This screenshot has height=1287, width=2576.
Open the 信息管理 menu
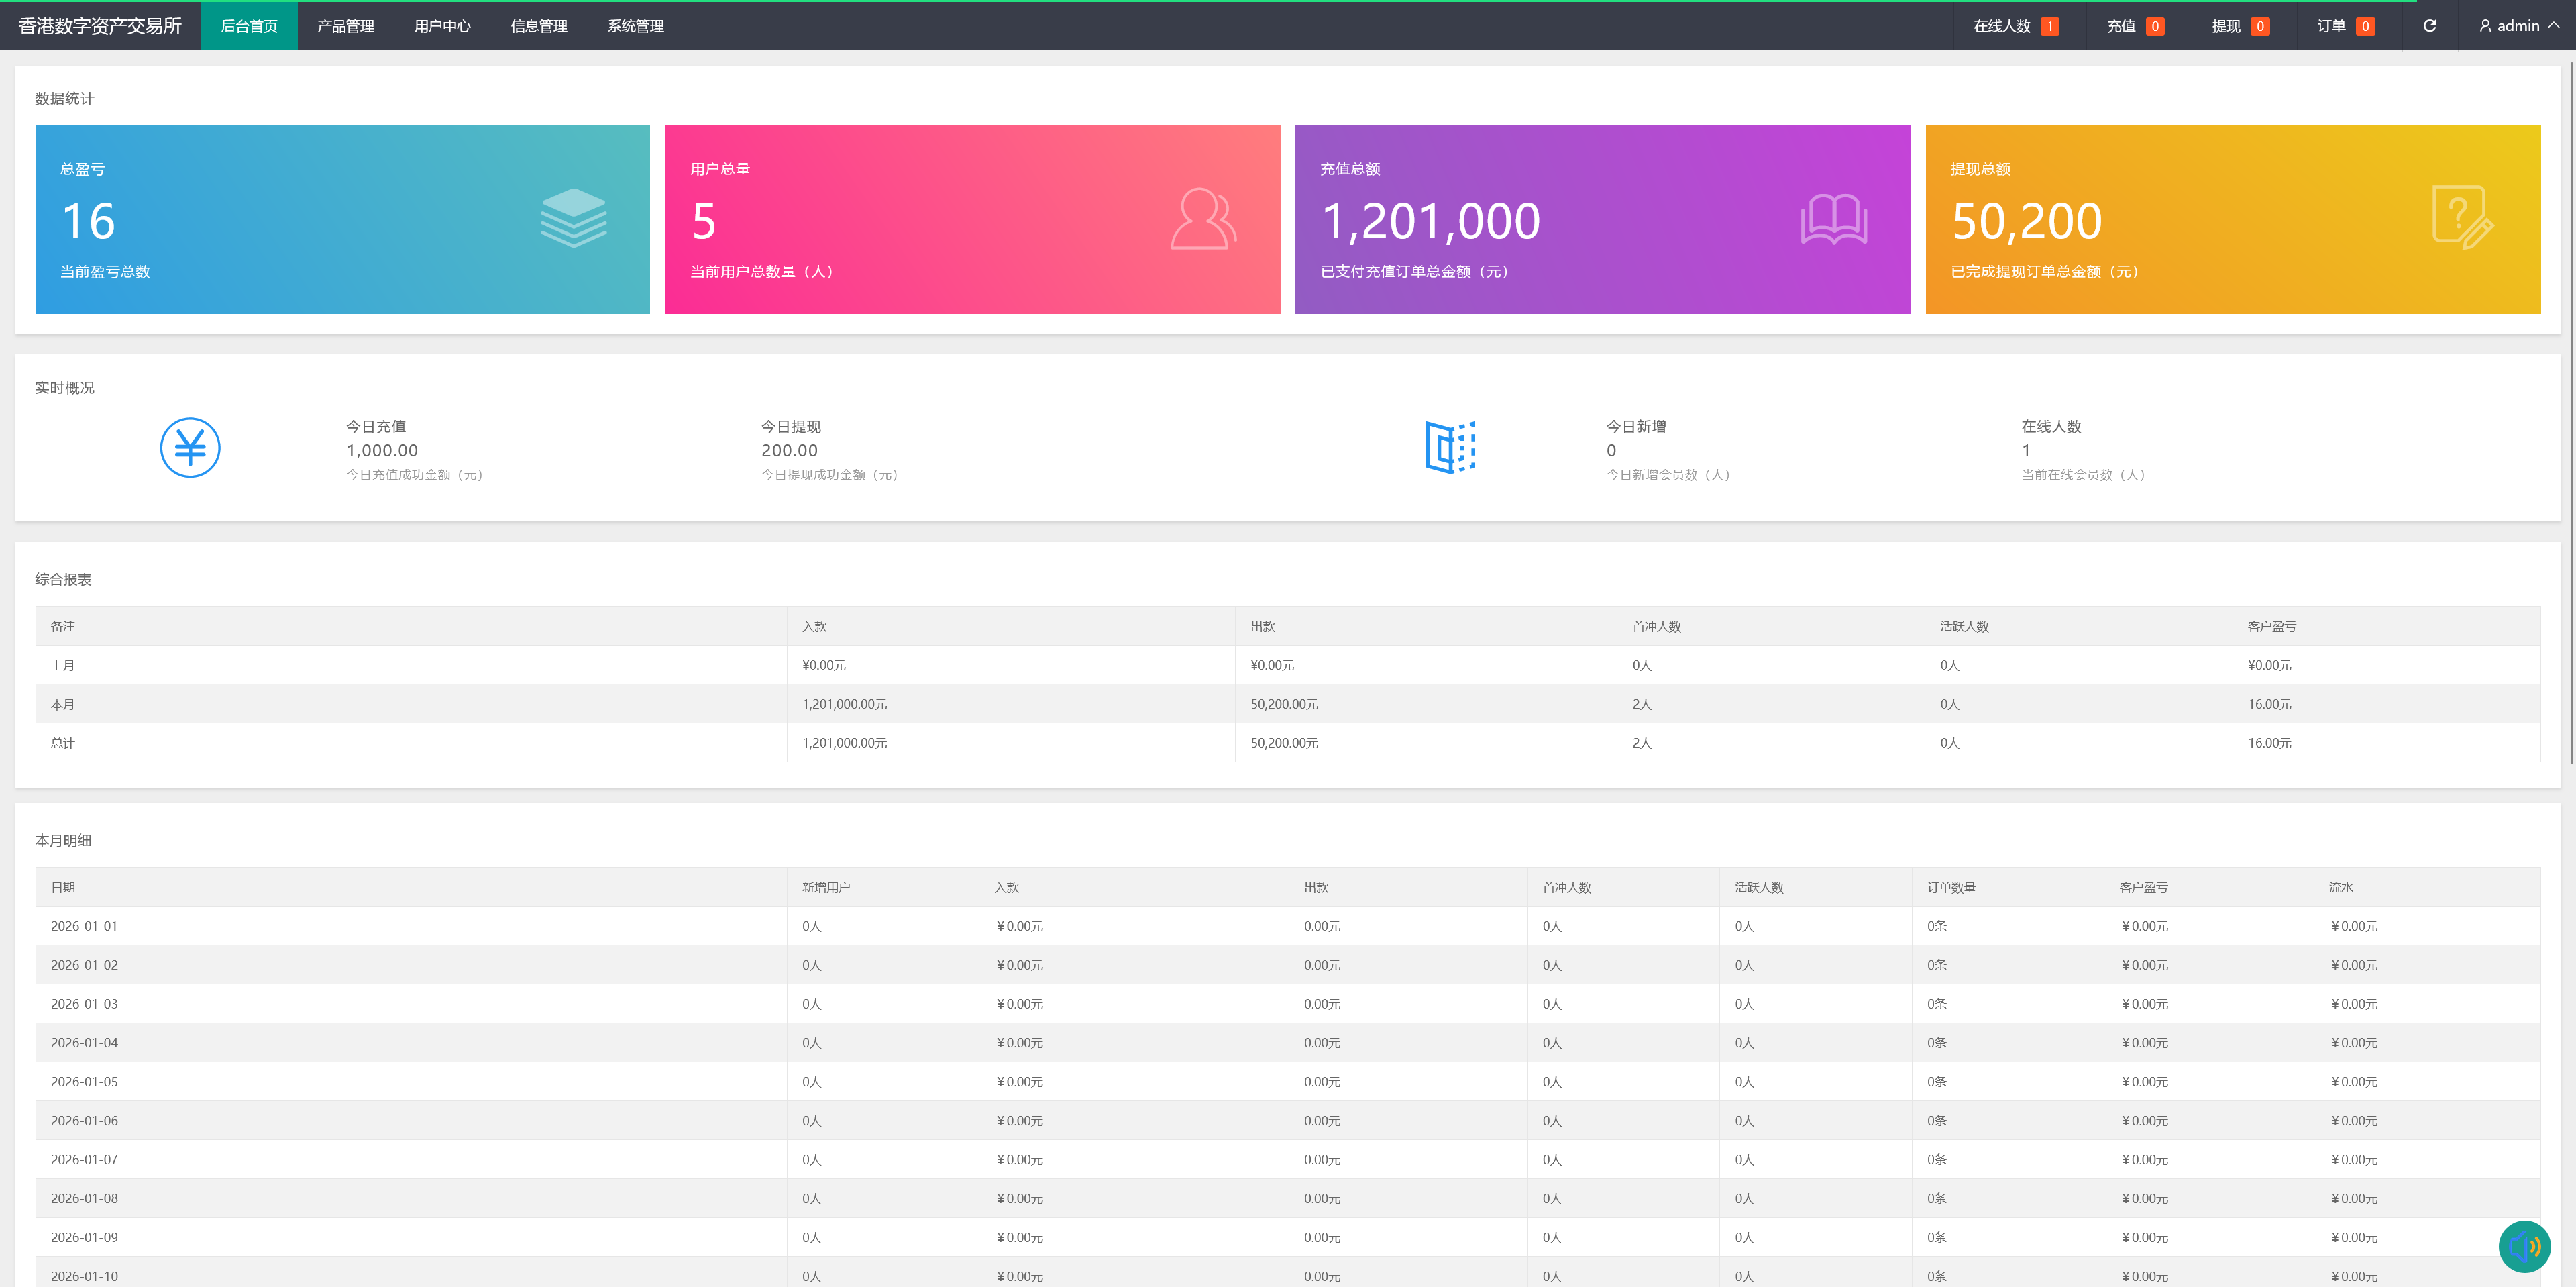pyautogui.click(x=539, y=26)
